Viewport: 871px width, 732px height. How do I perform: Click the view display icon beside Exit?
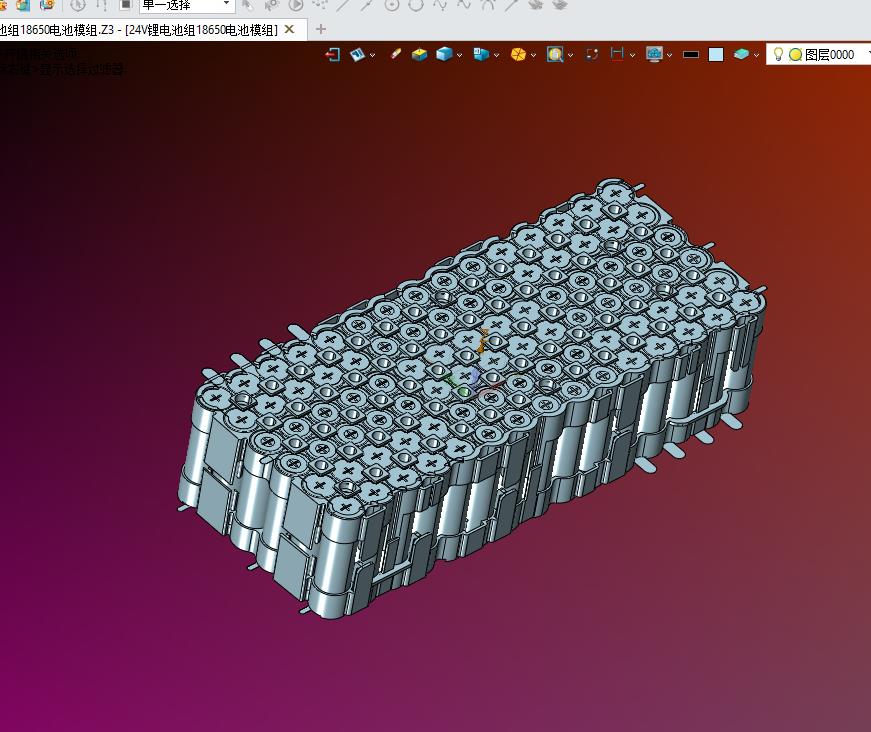357,54
